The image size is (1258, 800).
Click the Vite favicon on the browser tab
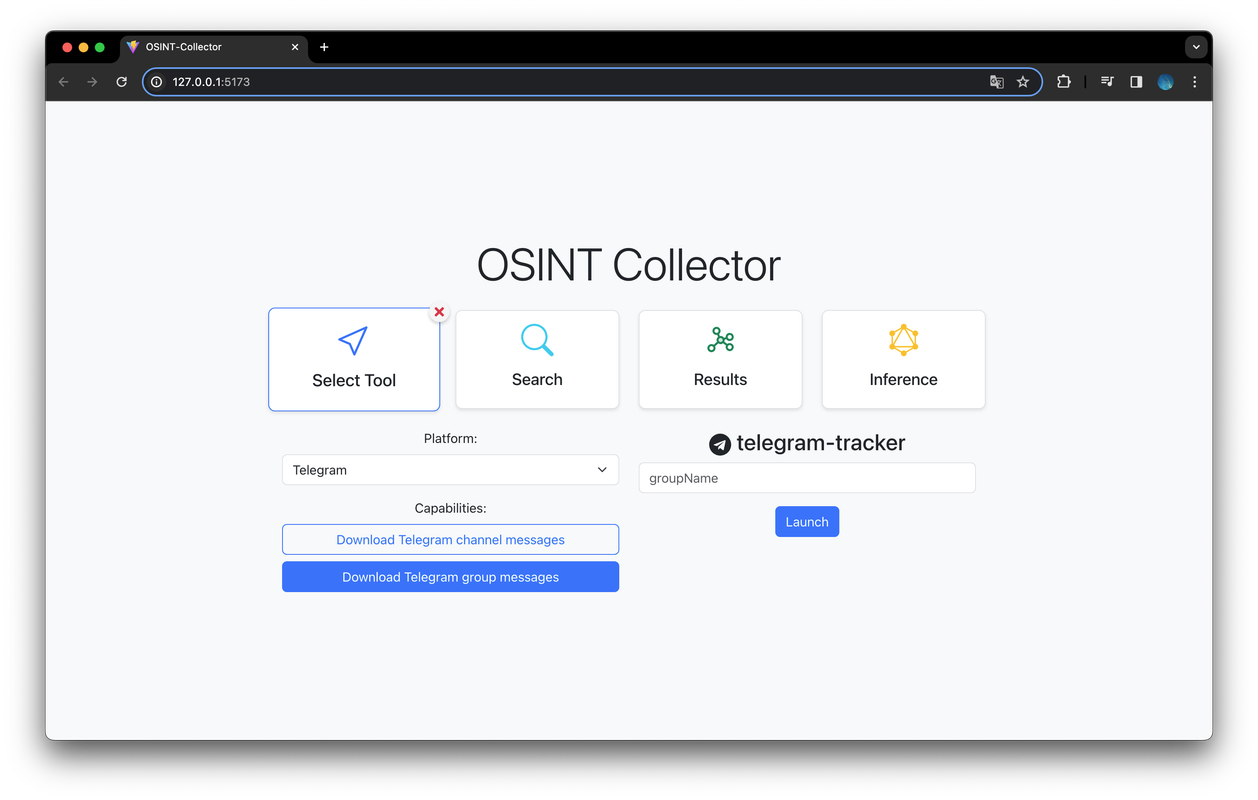(133, 47)
